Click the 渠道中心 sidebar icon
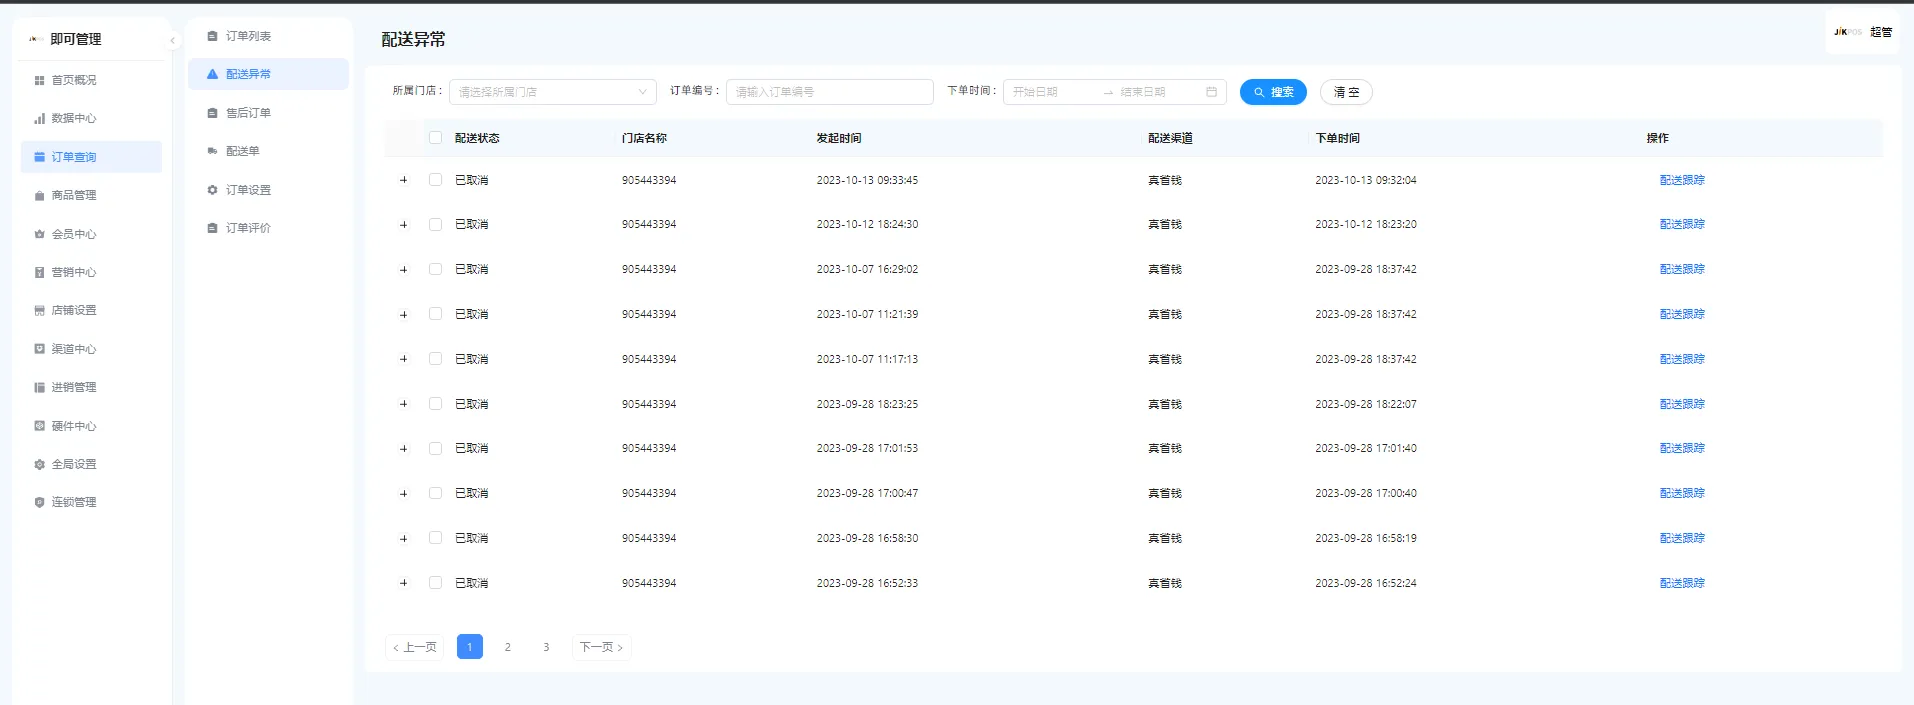 coord(39,349)
